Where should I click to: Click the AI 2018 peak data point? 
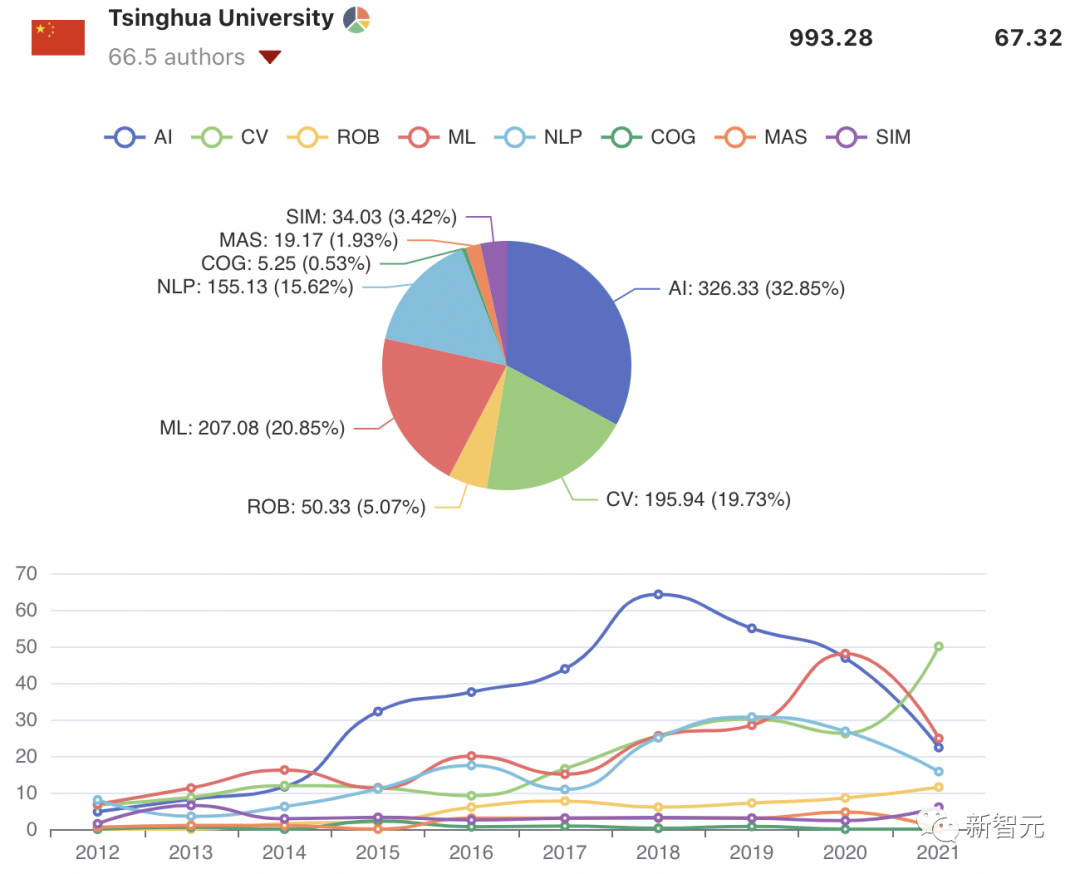click(658, 594)
